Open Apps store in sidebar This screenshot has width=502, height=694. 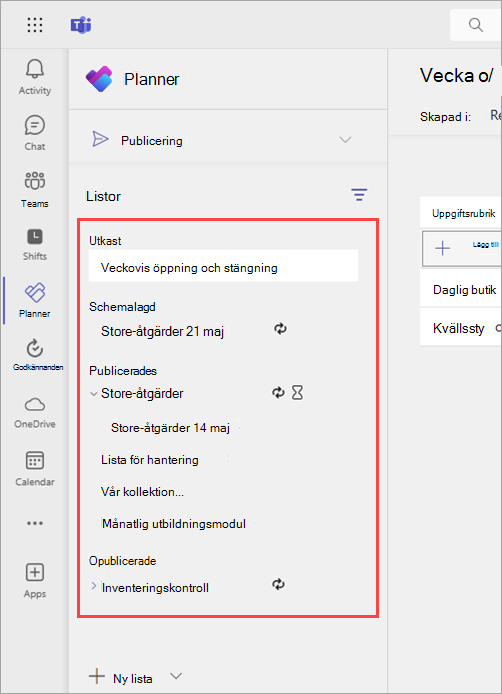click(x=35, y=581)
